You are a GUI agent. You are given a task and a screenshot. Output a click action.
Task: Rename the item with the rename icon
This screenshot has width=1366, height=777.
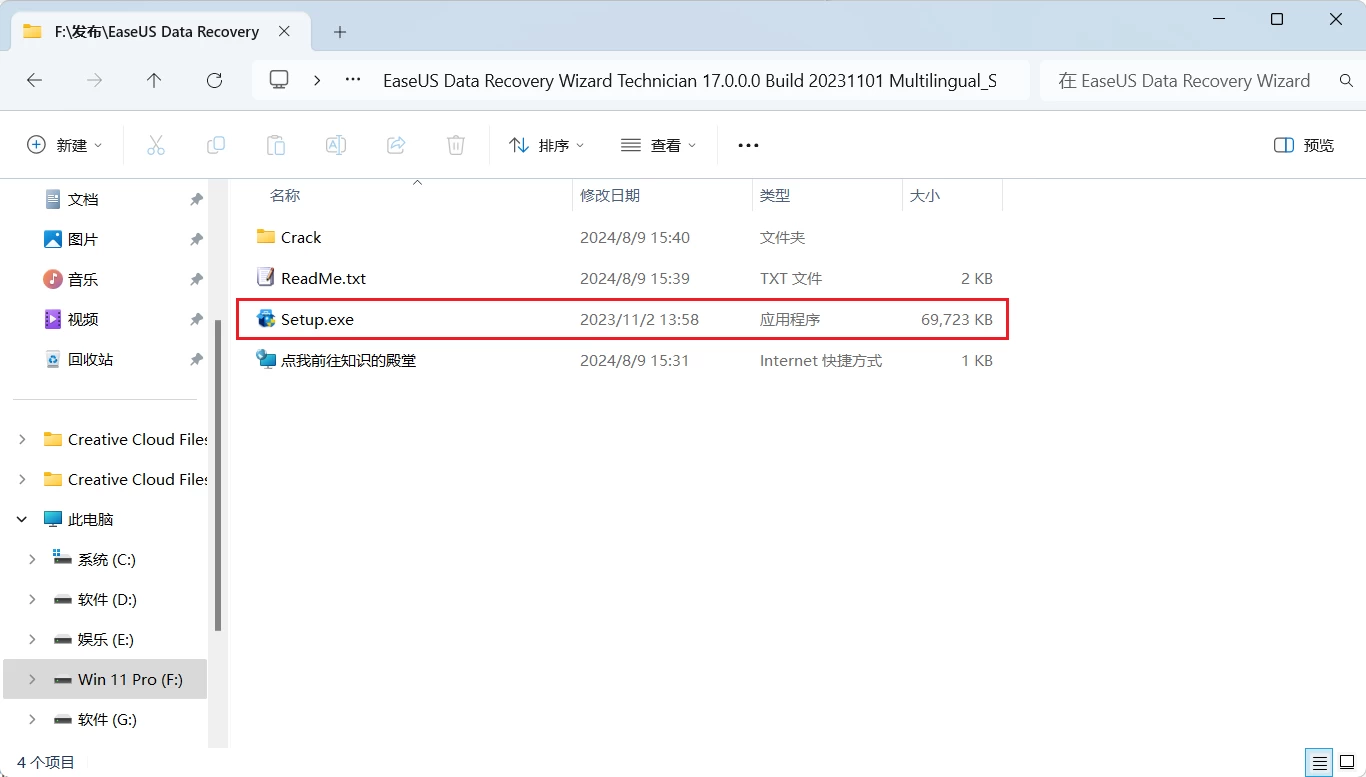(x=336, y=145)
